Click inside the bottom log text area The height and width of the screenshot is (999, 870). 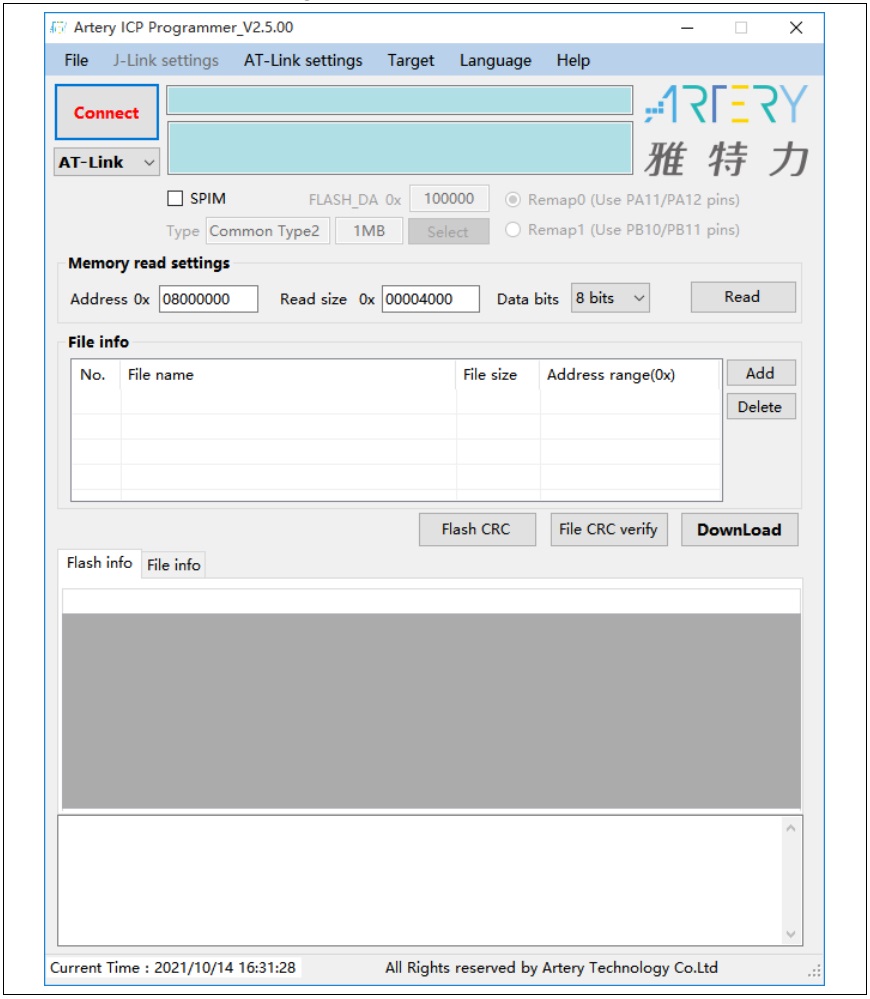[420, 880]
